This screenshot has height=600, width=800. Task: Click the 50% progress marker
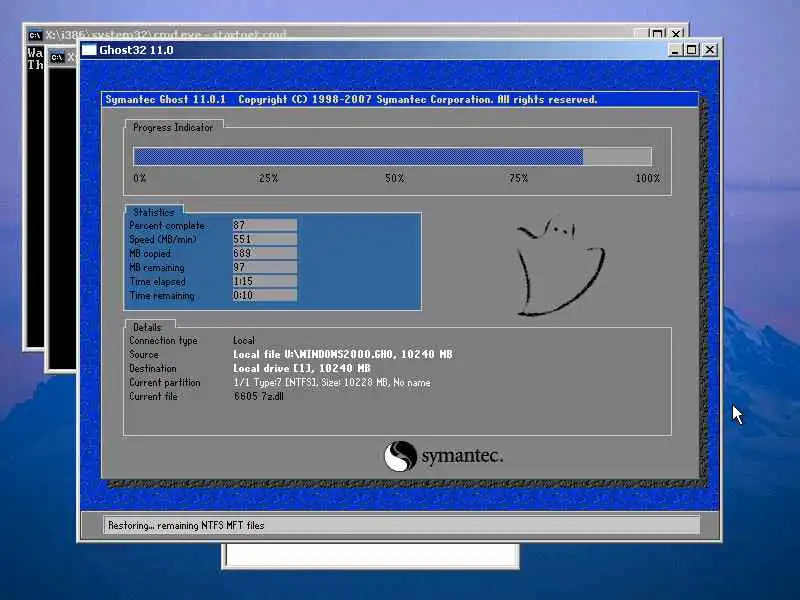tap(395, 178)
